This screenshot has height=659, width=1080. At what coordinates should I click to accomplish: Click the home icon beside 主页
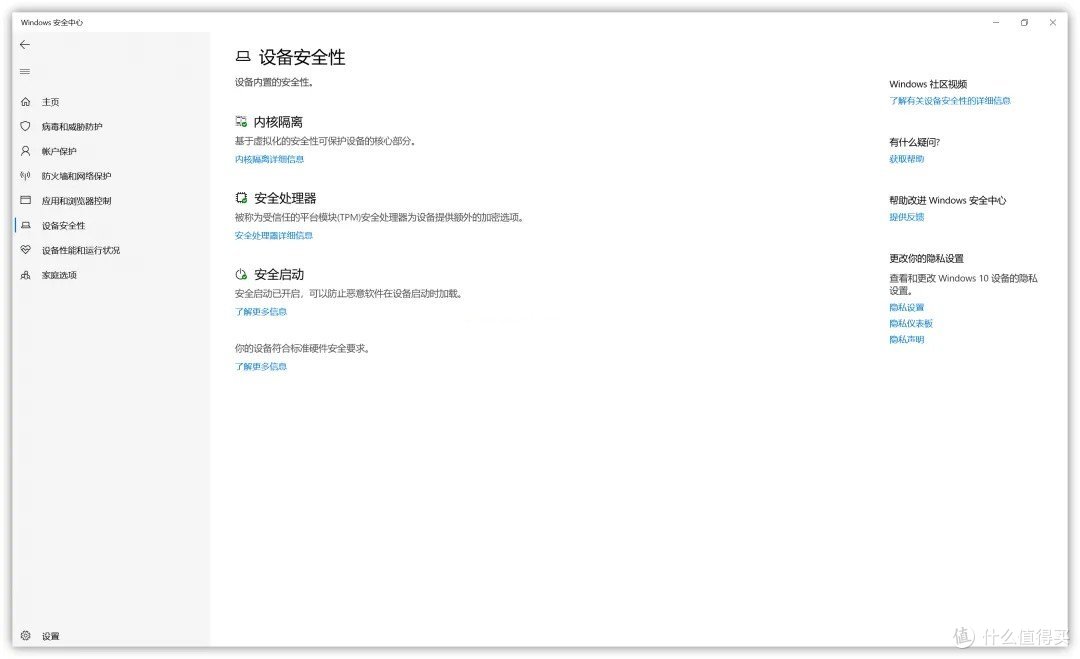tap(25, 102)
